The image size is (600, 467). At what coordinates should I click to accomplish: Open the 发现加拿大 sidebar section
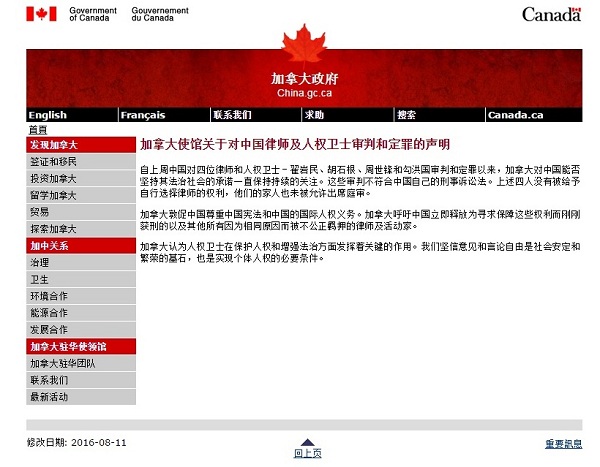pyautogui.click(x=81, y=145)
